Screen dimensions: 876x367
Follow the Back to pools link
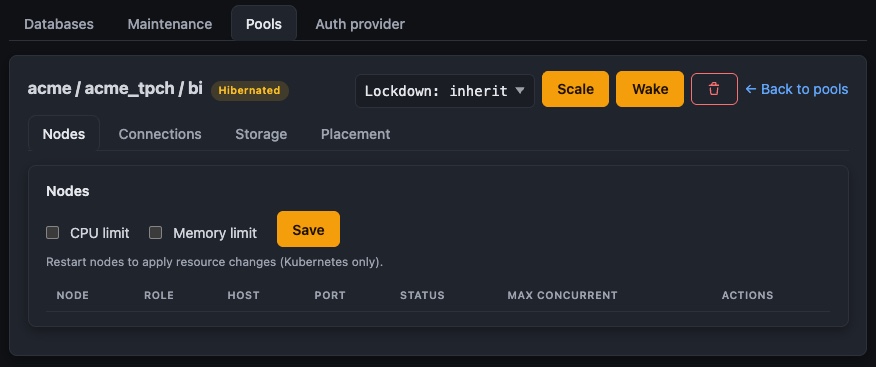pos(797,89)
